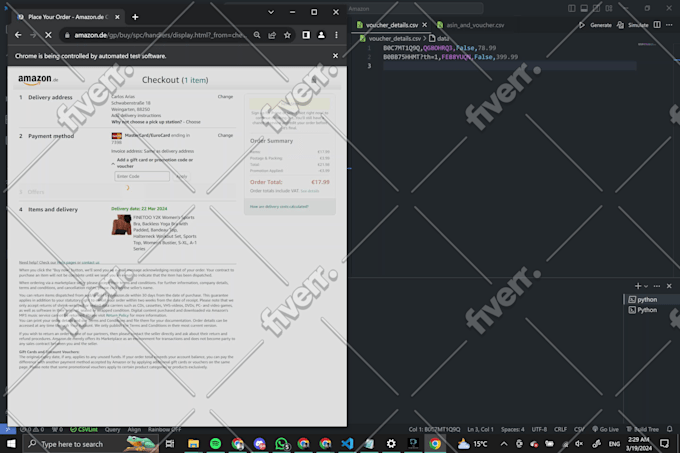Viewport: 680px width, 453px height.
Task: Click CSVLint in the status bar
Action: tap(84, 430)
